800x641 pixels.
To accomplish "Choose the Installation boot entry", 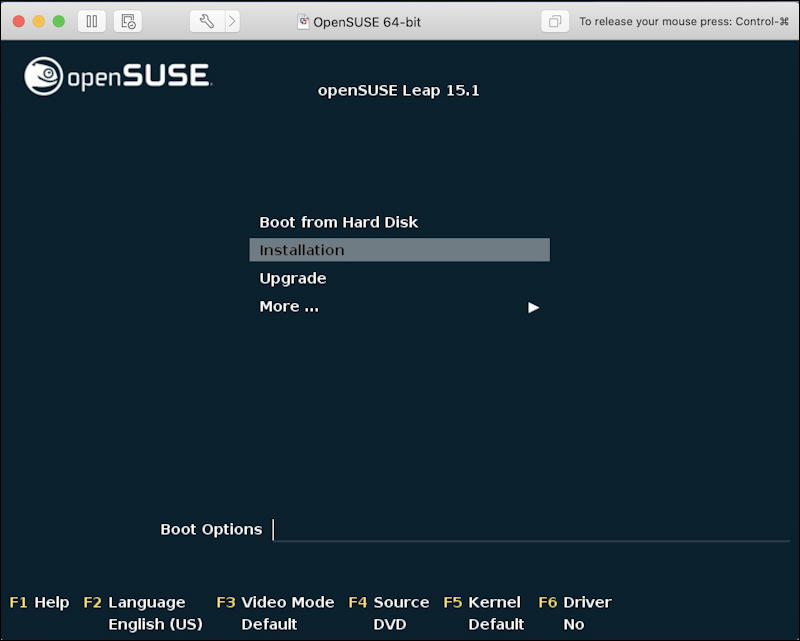I will (x=399, y=250).
